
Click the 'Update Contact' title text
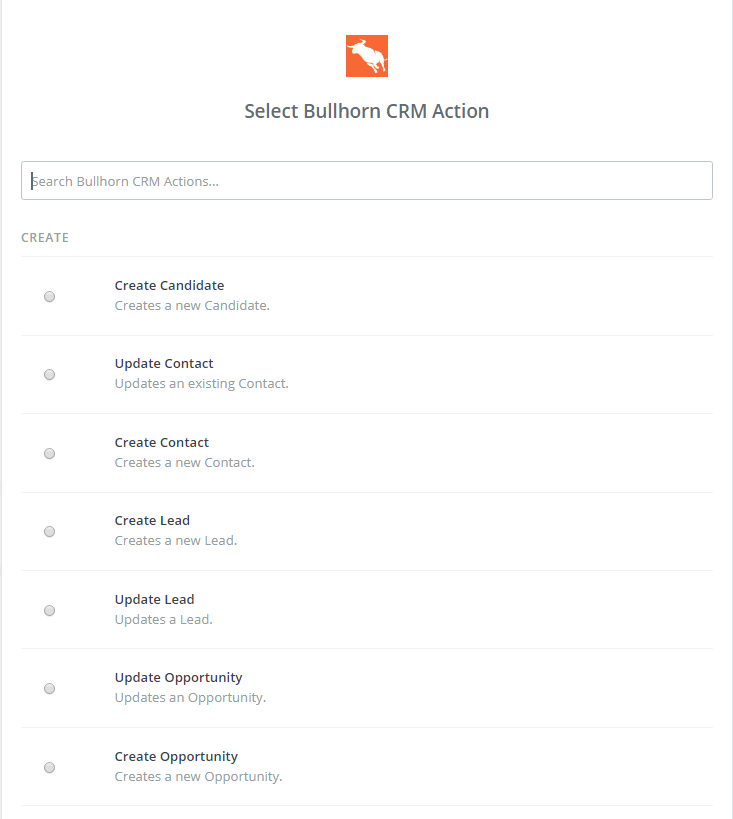tap(164, 364)
